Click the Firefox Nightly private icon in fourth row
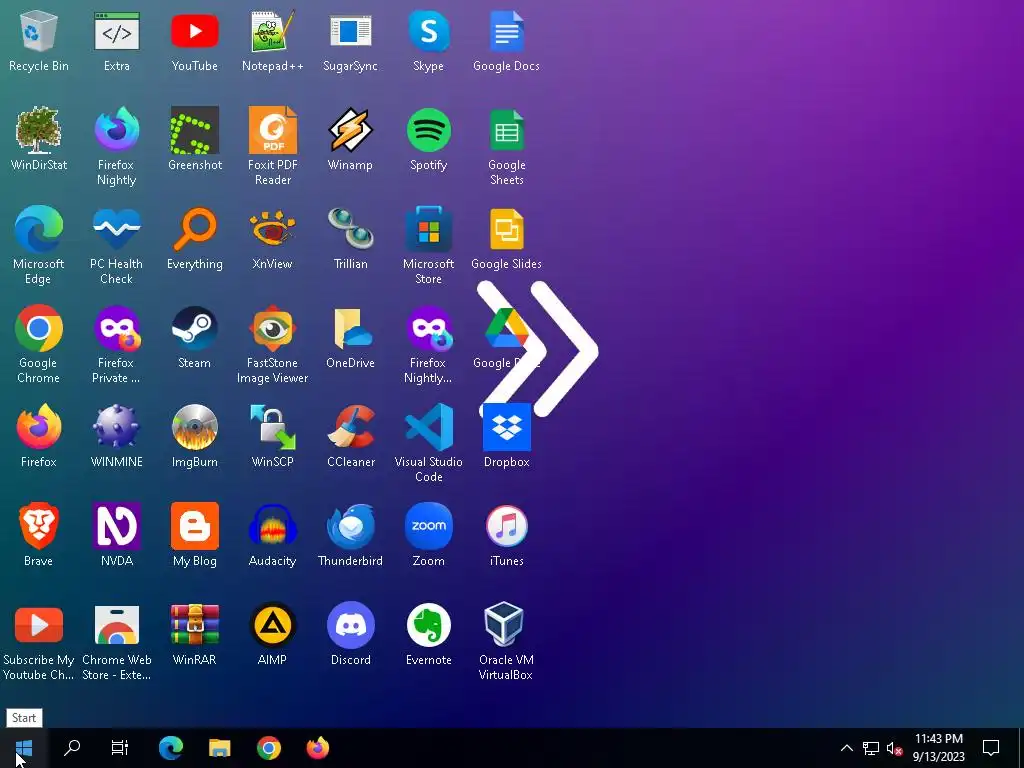 click(x=428, y=328)
